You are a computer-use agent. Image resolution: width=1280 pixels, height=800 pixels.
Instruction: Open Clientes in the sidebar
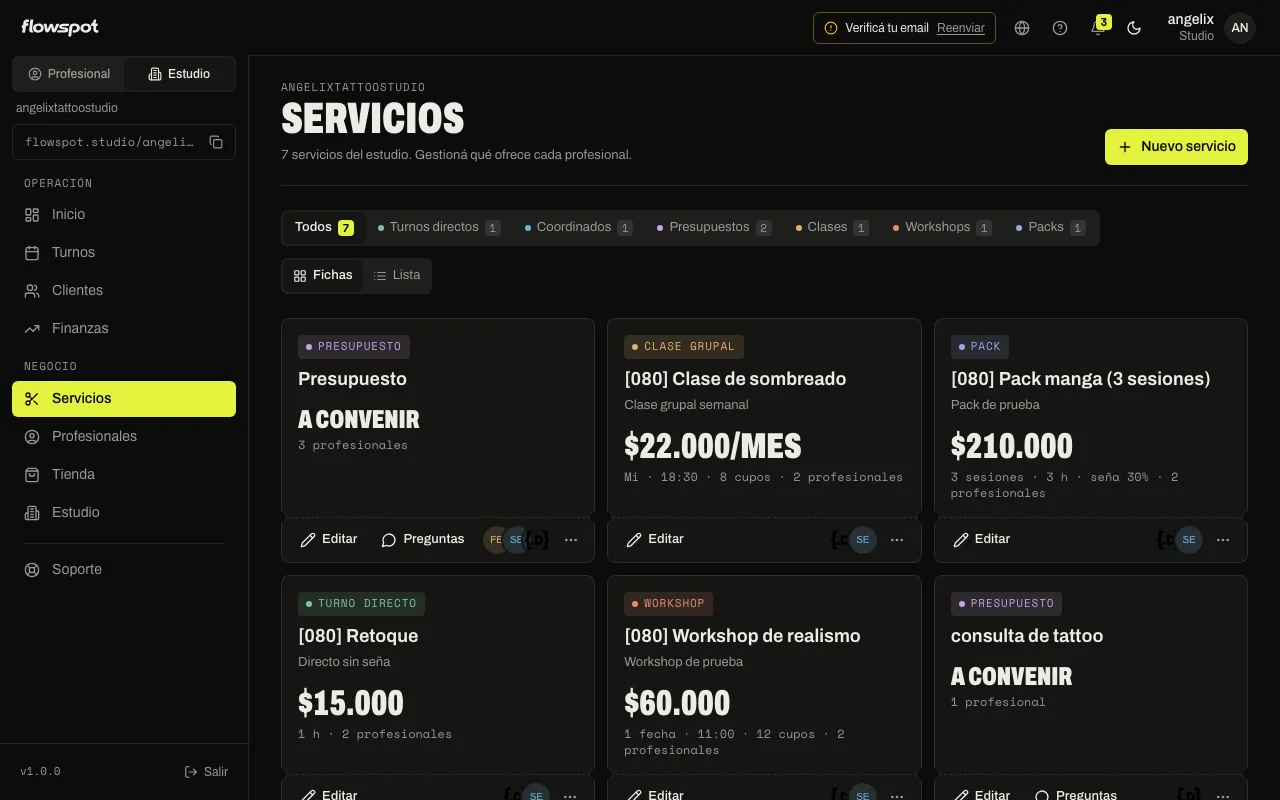(x=124, y=291)
